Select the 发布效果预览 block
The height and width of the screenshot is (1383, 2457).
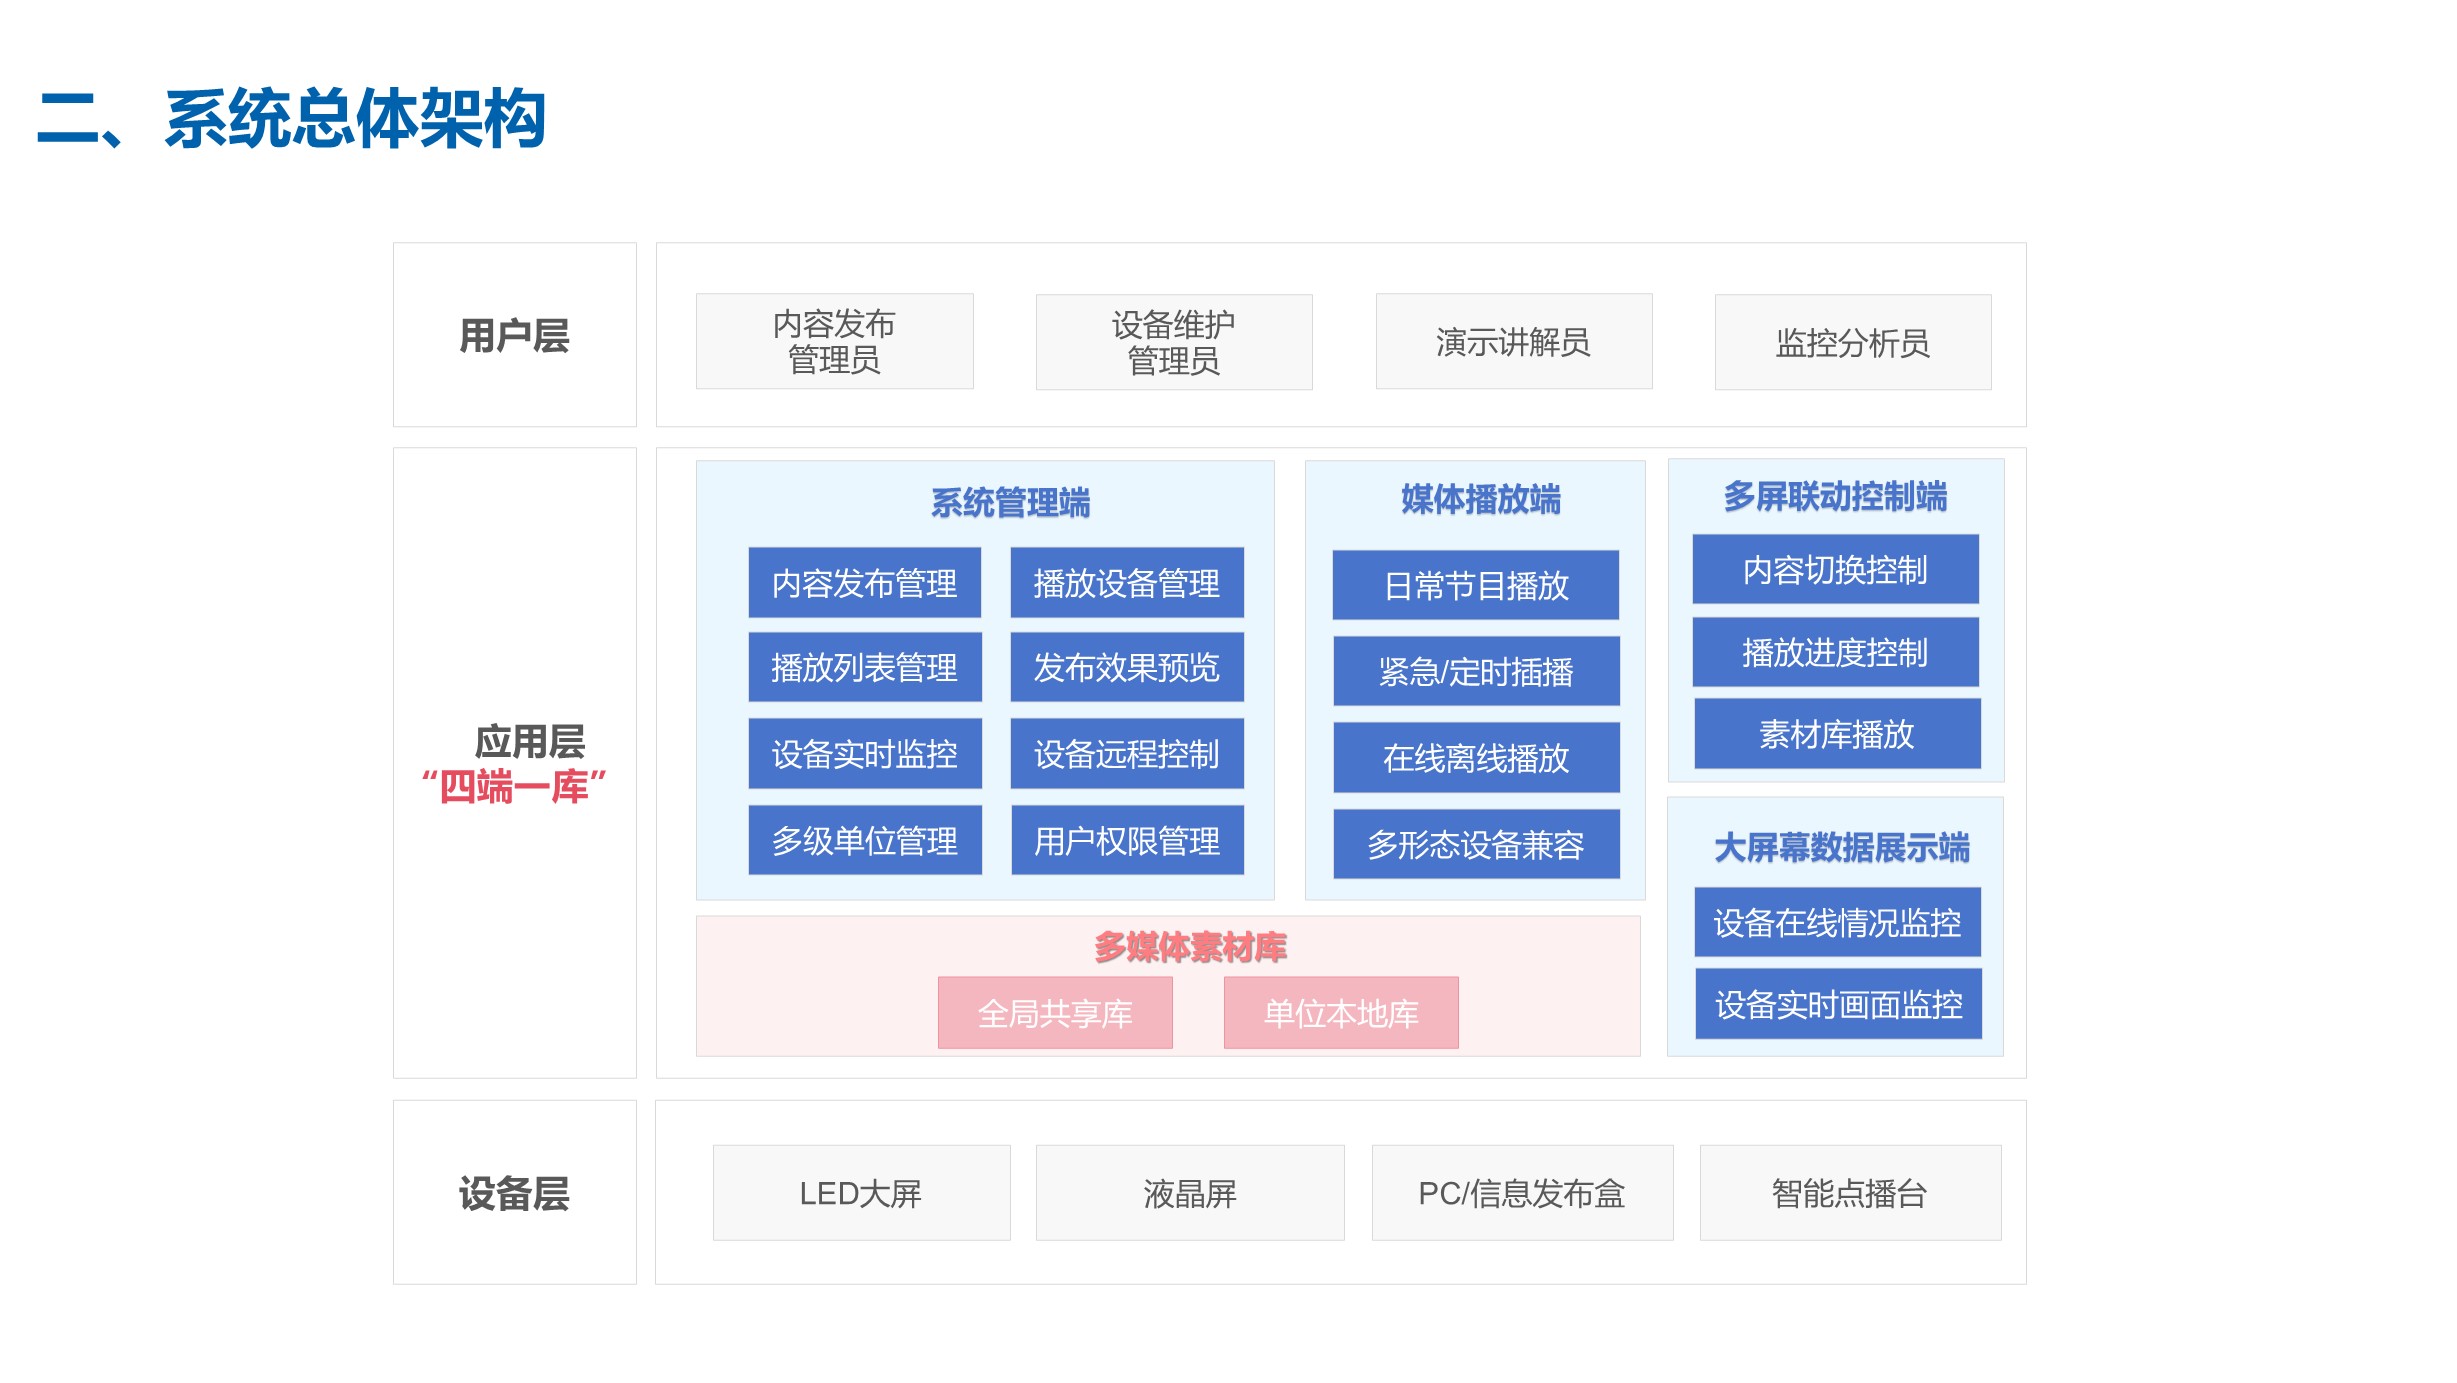[1126, 667]
